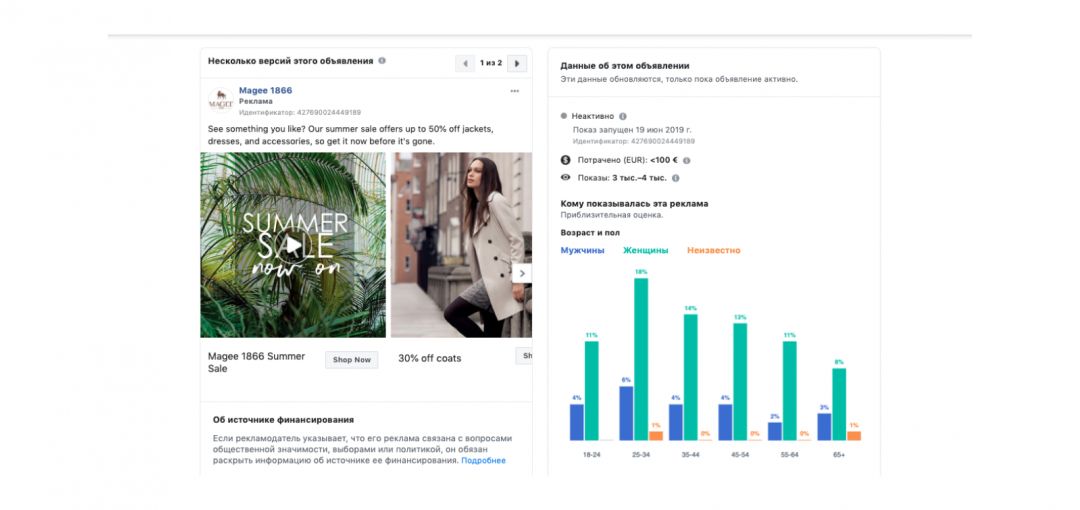Click 'Возраст и пол' label
1080x510 pixels.
point(590,233)
